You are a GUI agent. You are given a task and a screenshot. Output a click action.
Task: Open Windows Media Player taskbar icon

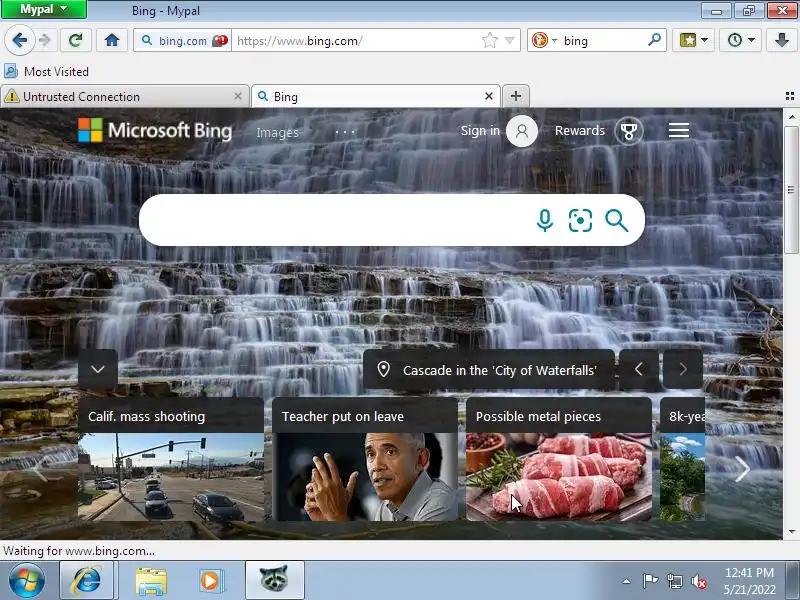pyautogui.click(x=210, y=581)
